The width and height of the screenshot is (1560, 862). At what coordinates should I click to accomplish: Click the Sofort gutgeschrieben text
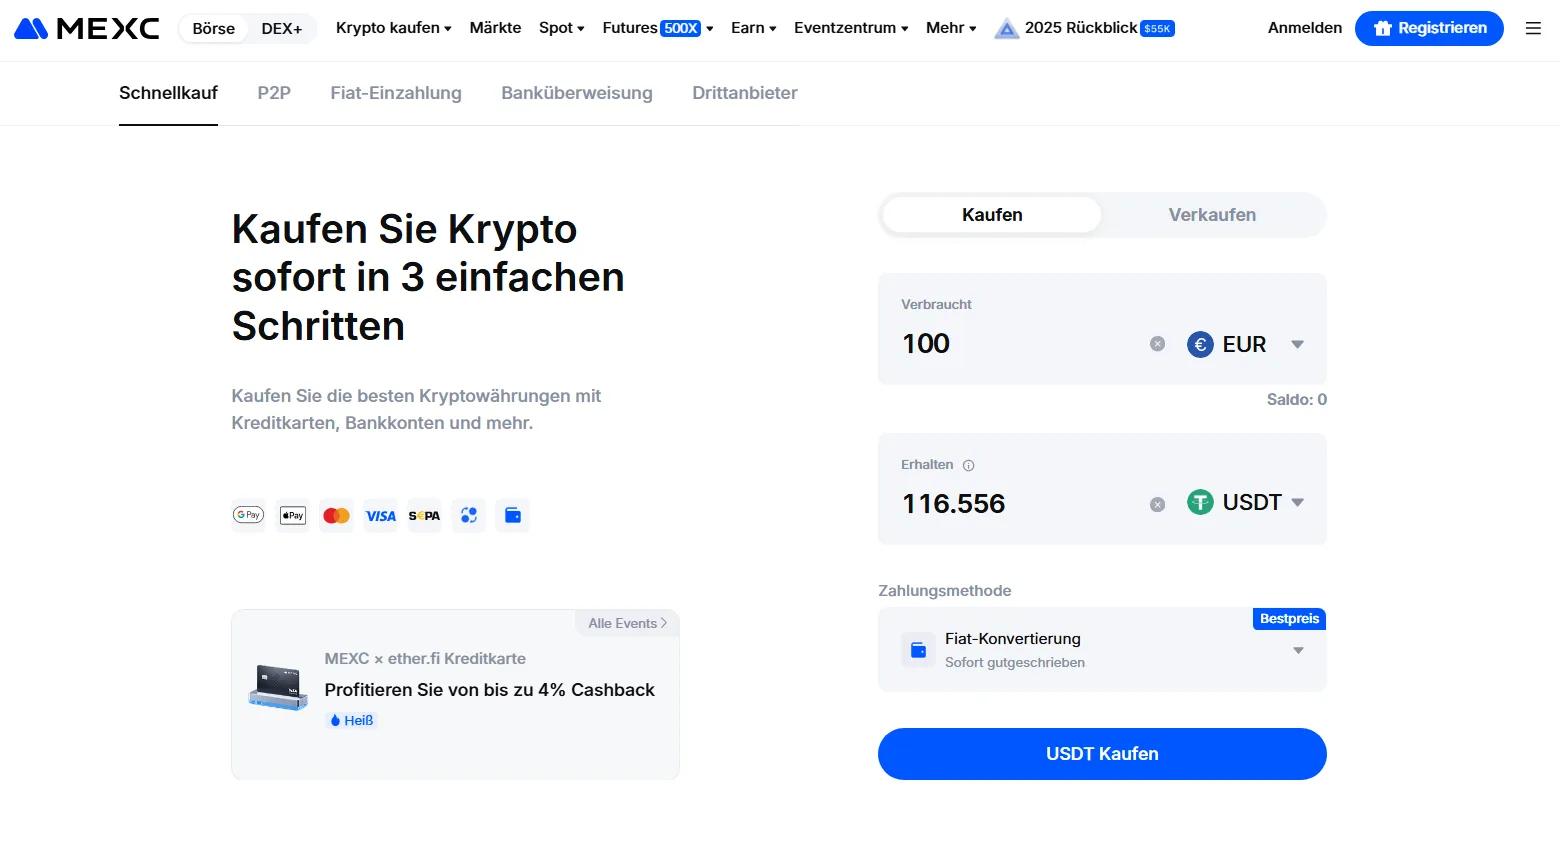(1015, 663)
